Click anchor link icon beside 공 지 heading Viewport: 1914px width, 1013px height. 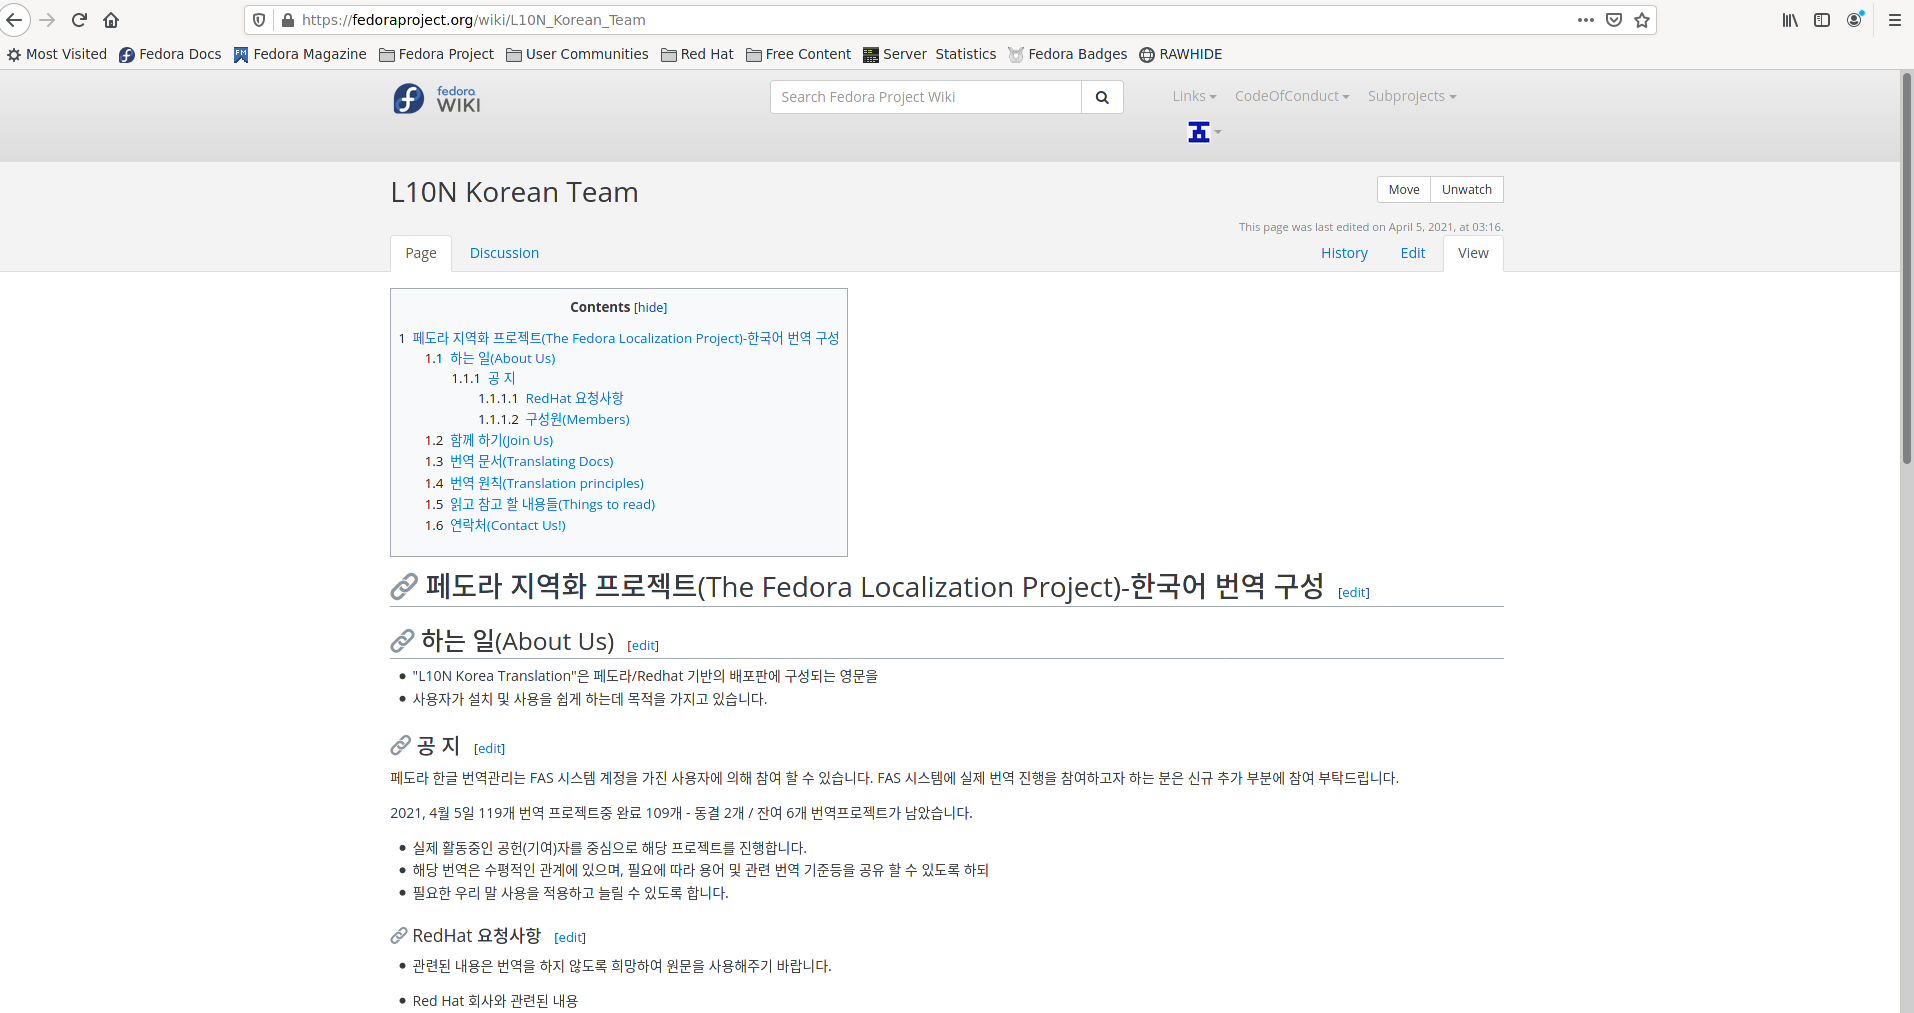tap(400, 746)
